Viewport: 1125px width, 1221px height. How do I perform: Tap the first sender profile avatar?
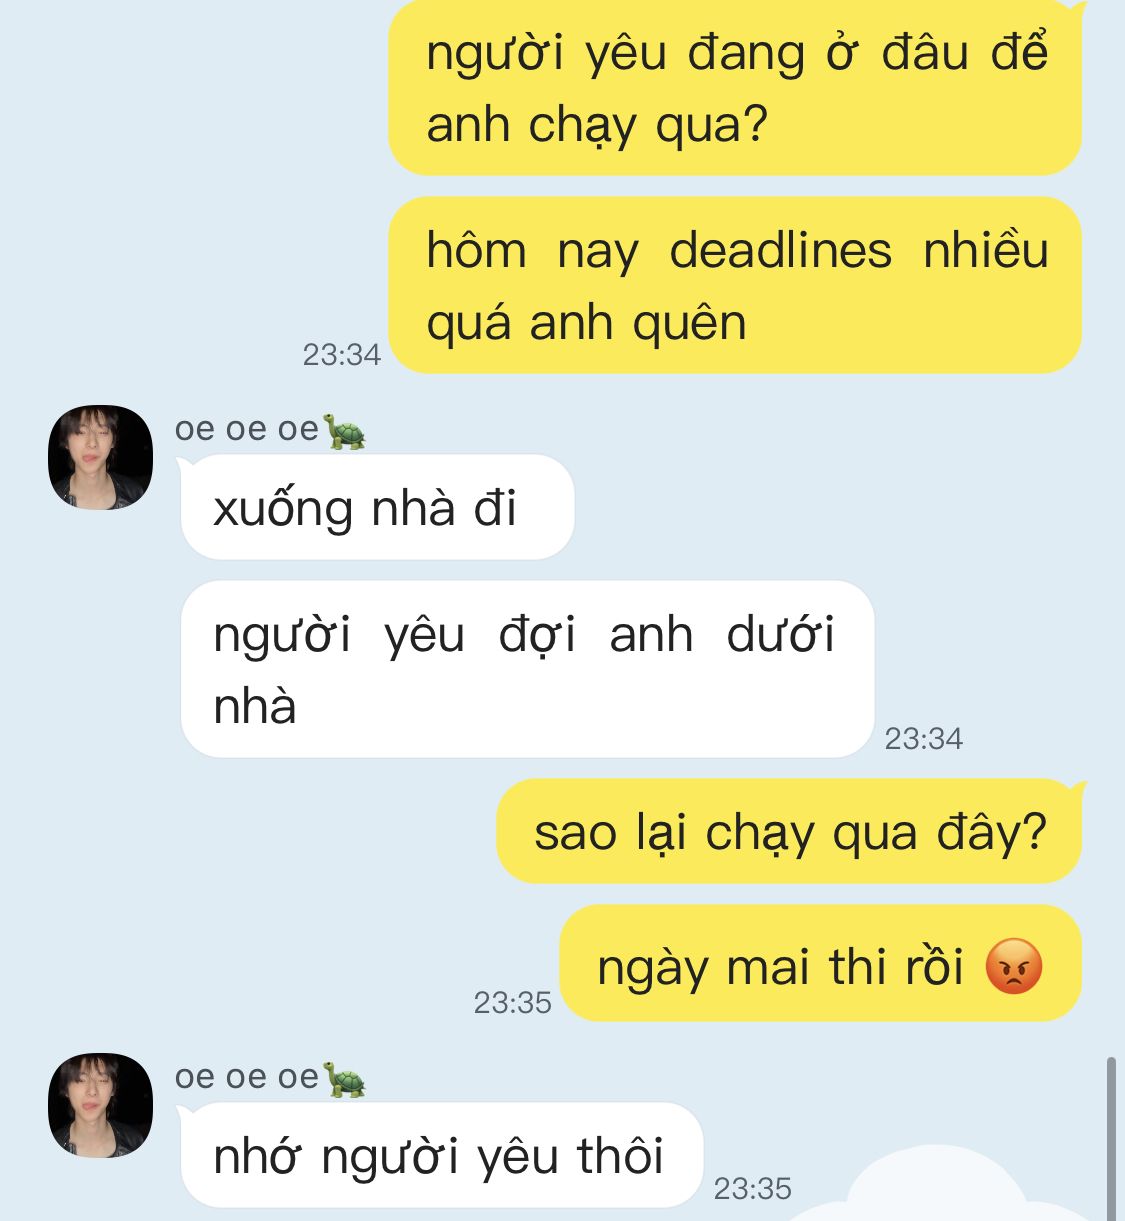pyautogui.click(x=100, y=457)
